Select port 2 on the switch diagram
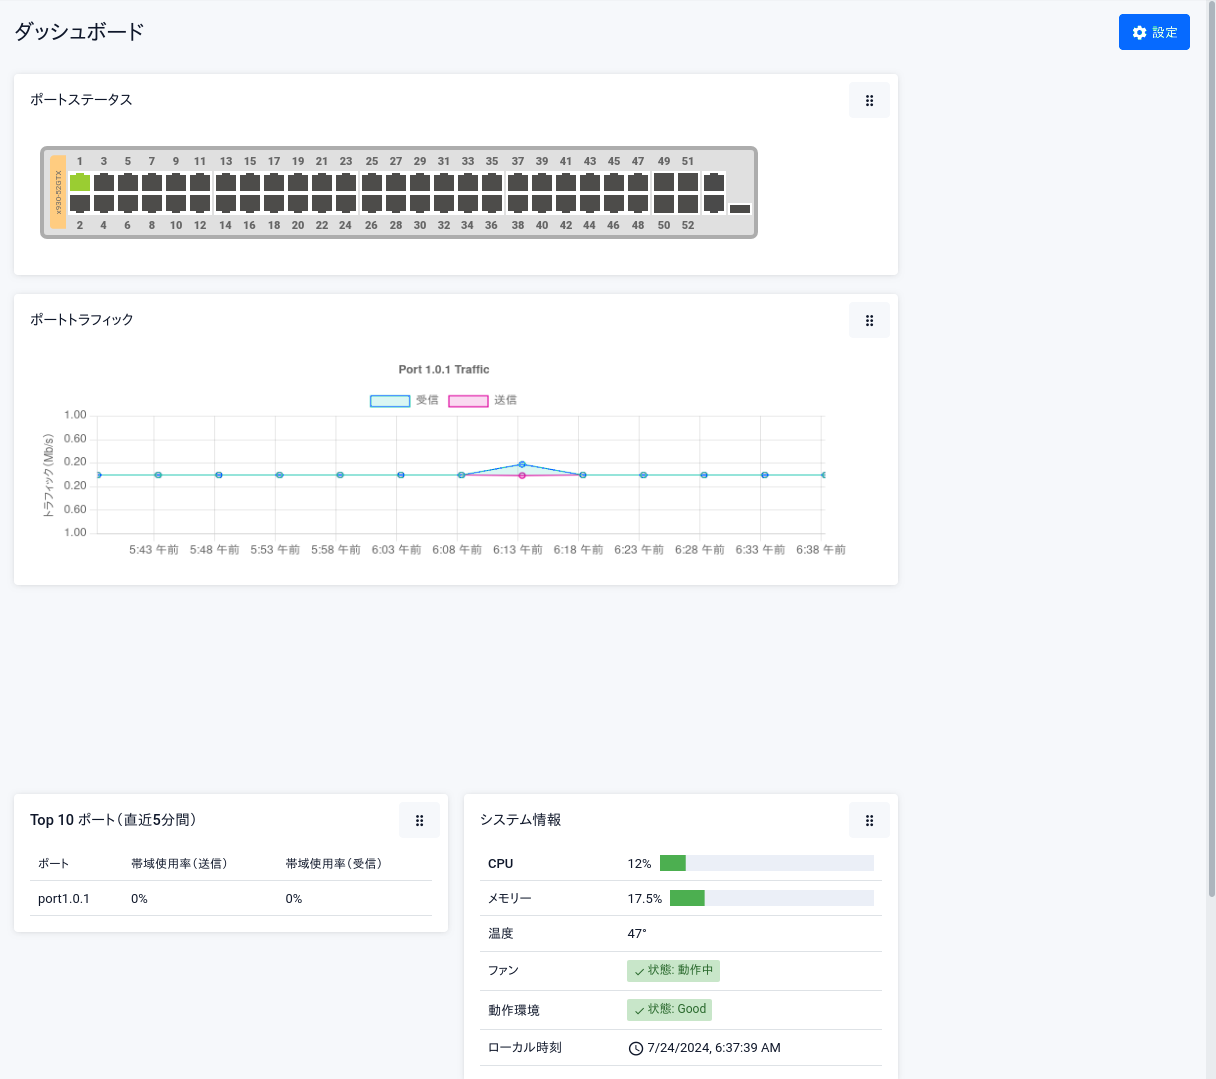The image size is (1216, 1079). 80,203
